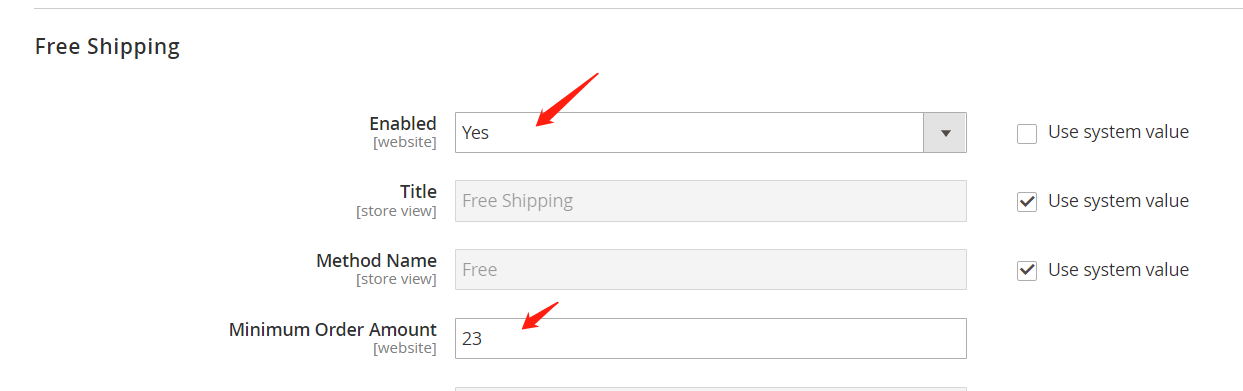Click the Method Name field containing Free

pos(710,269)
